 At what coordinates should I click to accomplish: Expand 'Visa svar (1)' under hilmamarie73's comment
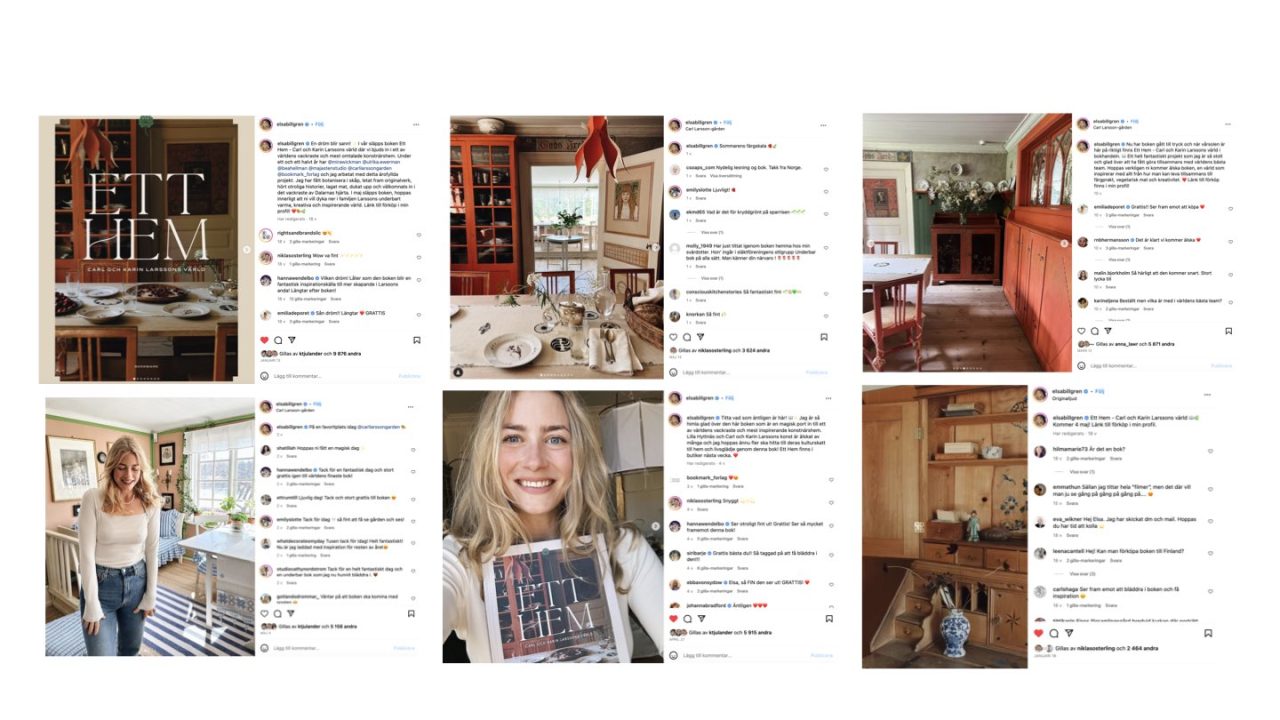pyautogui.click(x=1082, y=471)
